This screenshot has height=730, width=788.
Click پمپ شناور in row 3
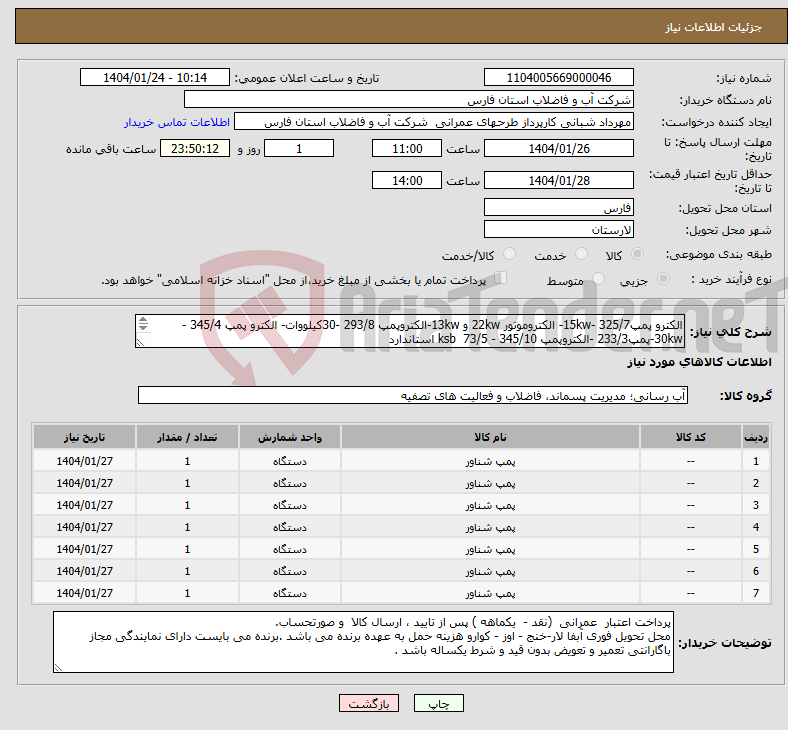click(490, 505)
